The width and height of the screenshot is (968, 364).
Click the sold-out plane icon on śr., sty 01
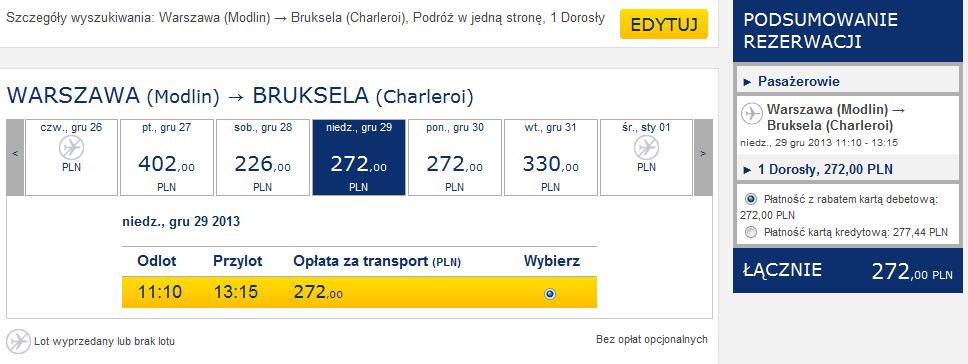646,148
